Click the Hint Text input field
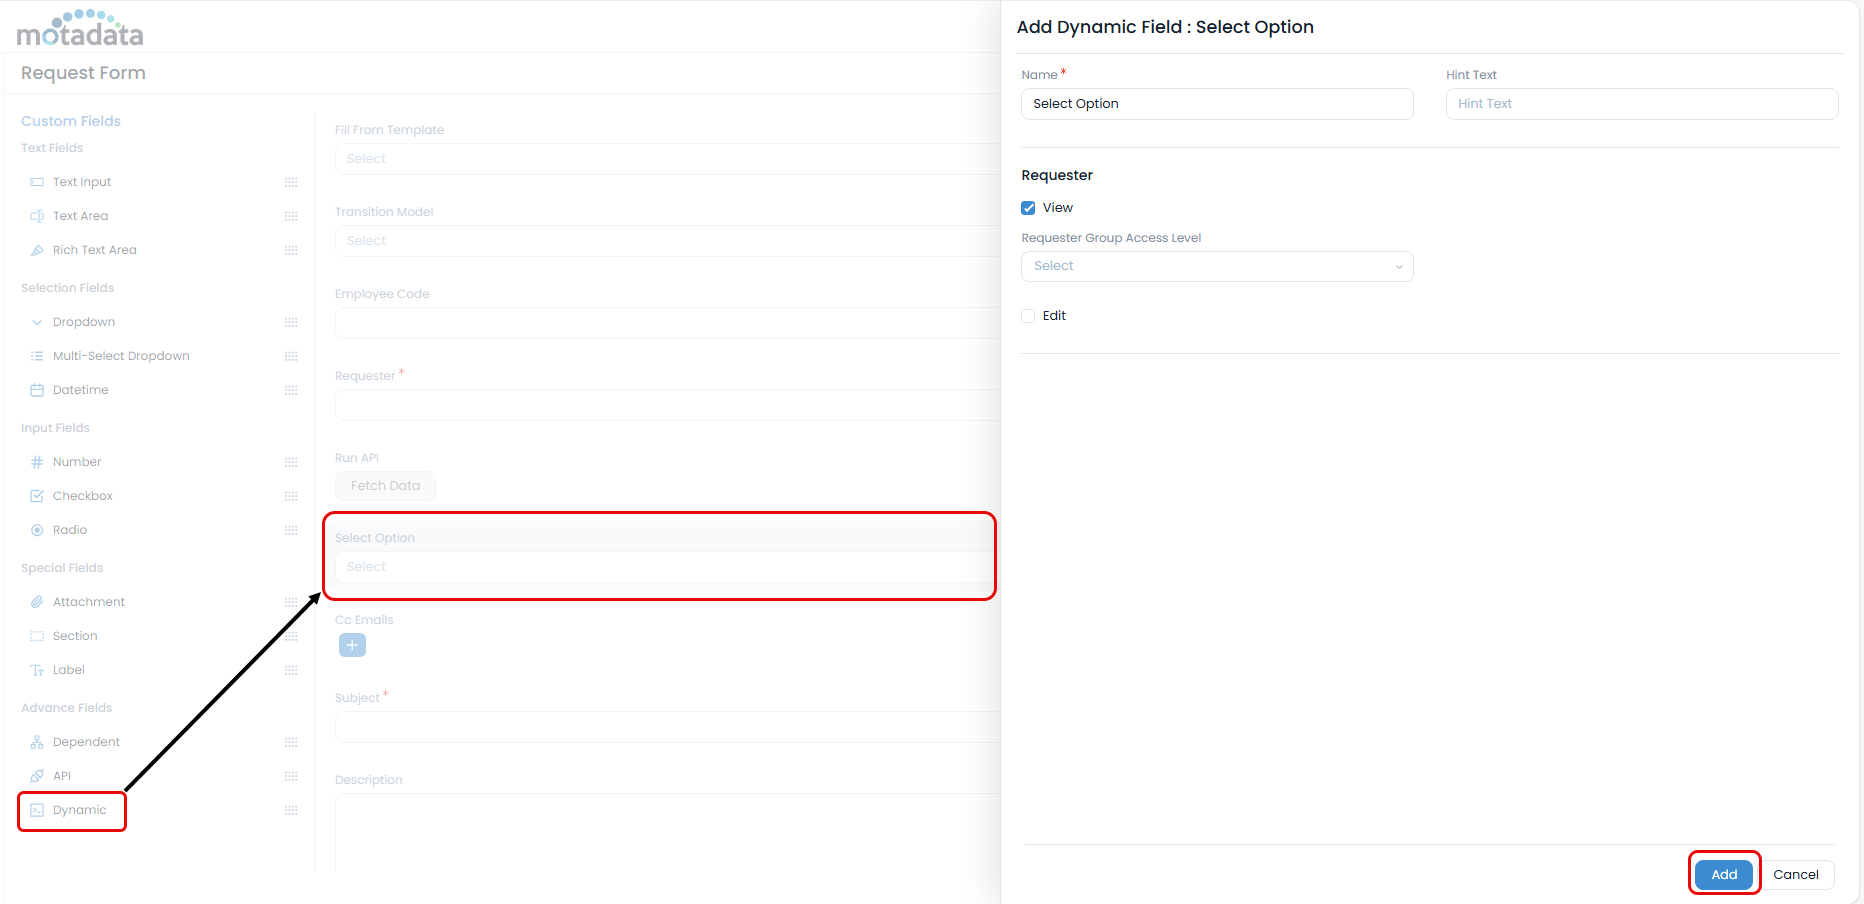 pos(1642,104)
